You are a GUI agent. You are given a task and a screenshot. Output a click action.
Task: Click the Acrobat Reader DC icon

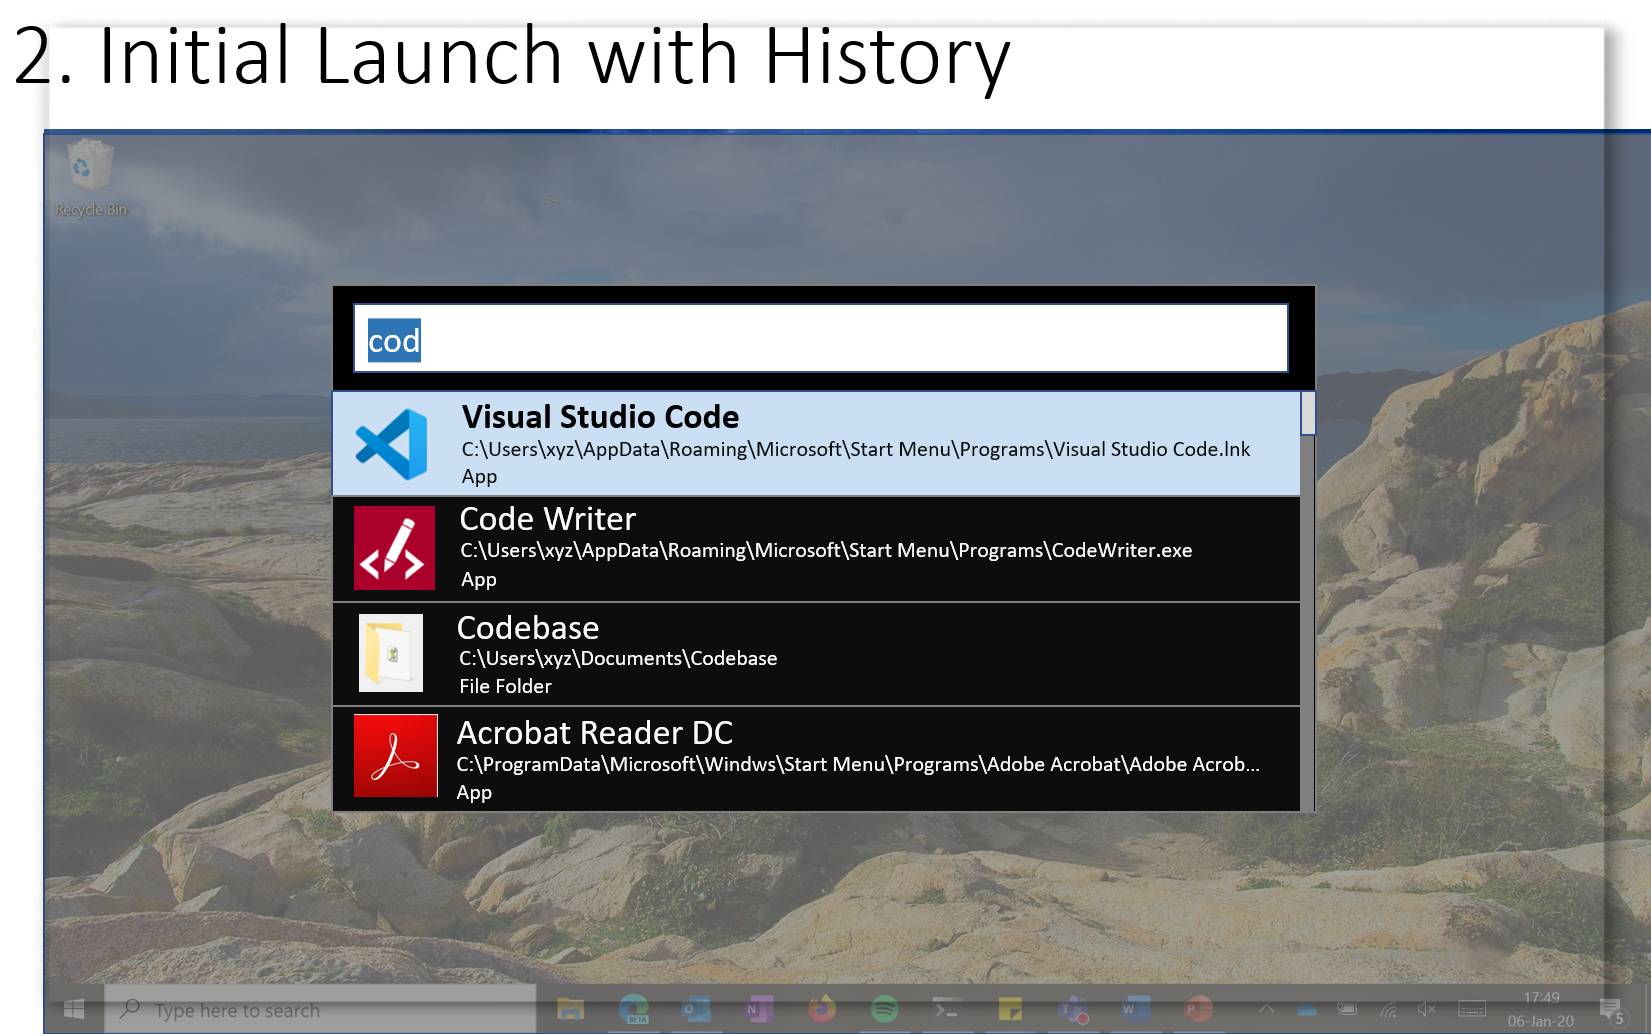tap(395, 756)
